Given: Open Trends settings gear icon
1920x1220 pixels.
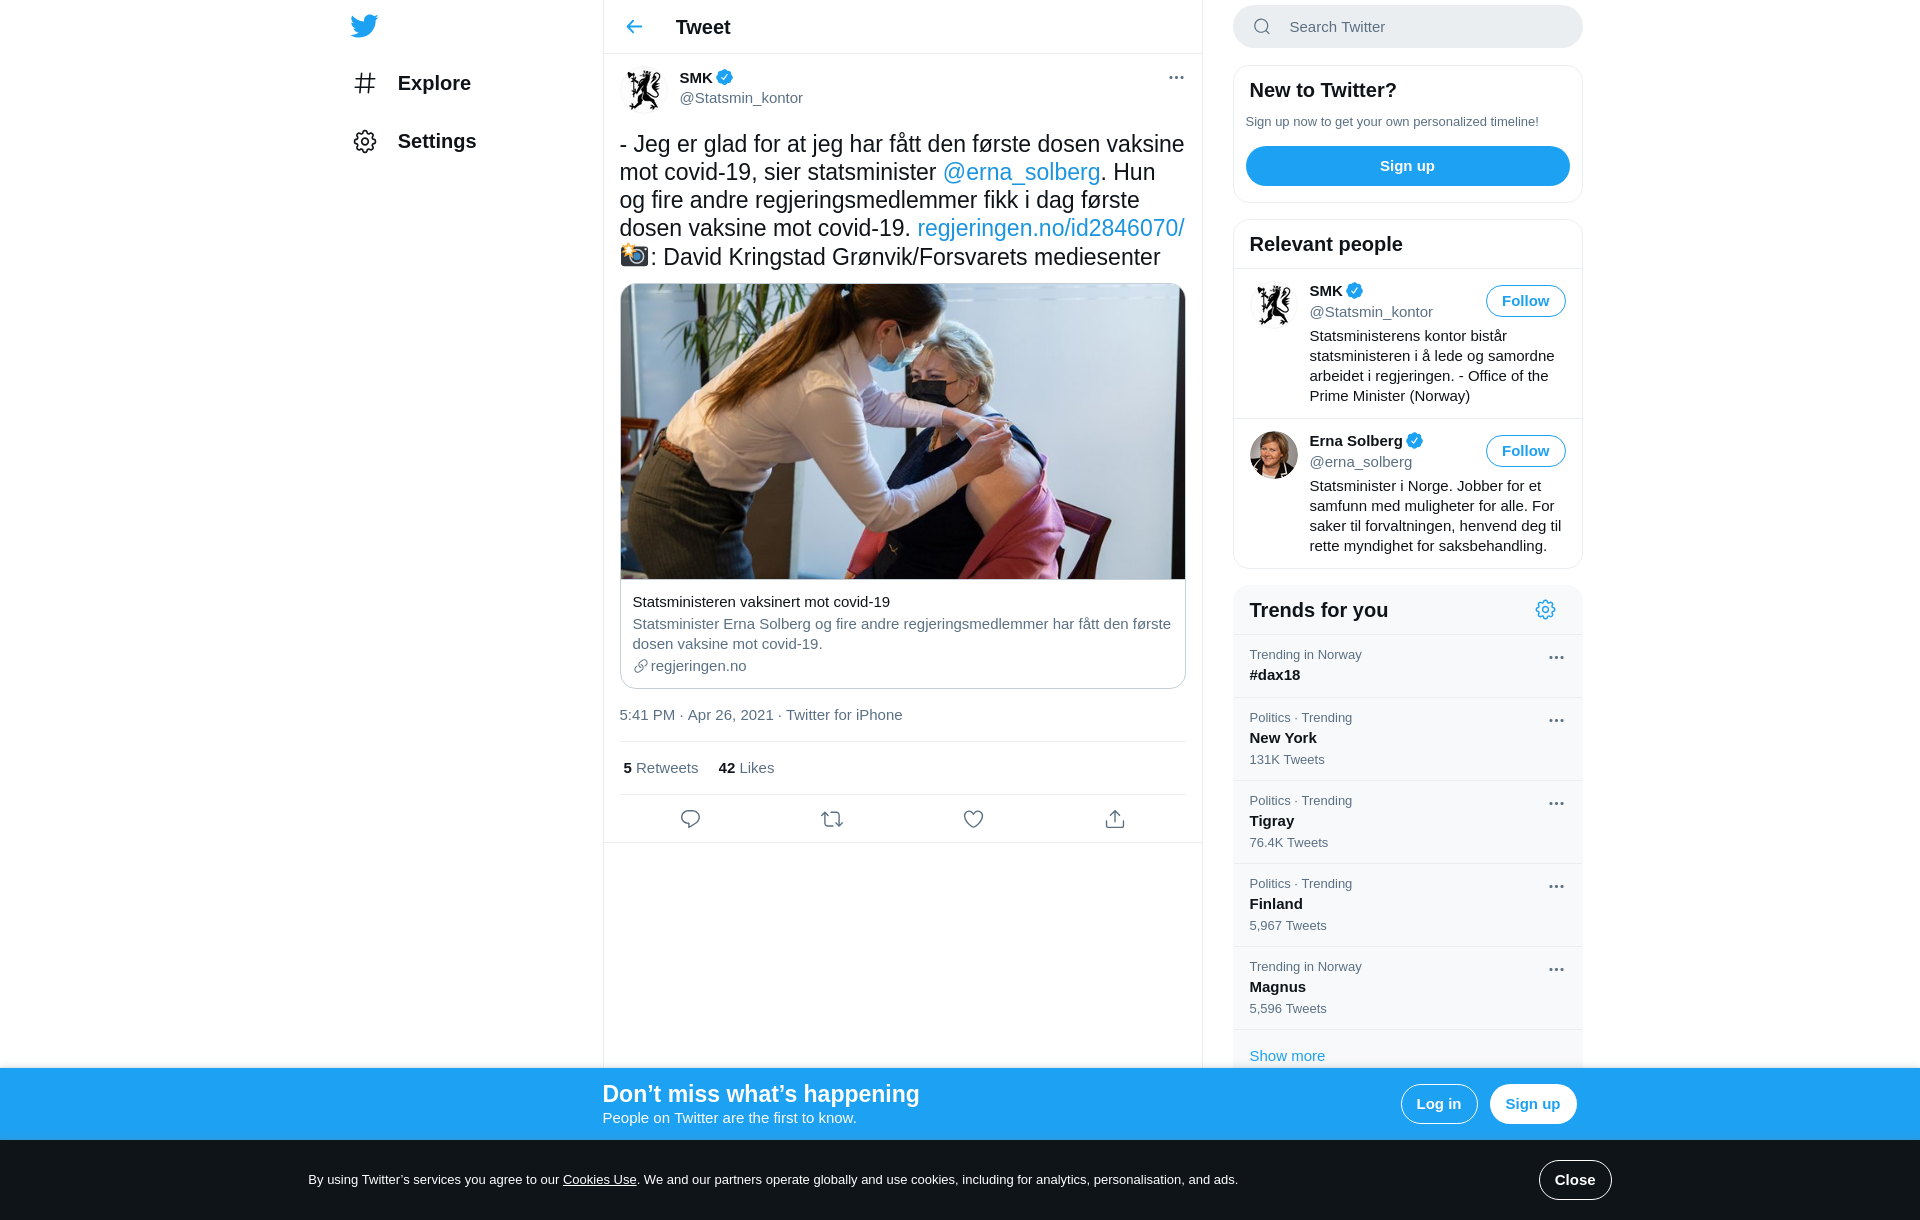Looking at the screenshot, I should [1545, 610].
